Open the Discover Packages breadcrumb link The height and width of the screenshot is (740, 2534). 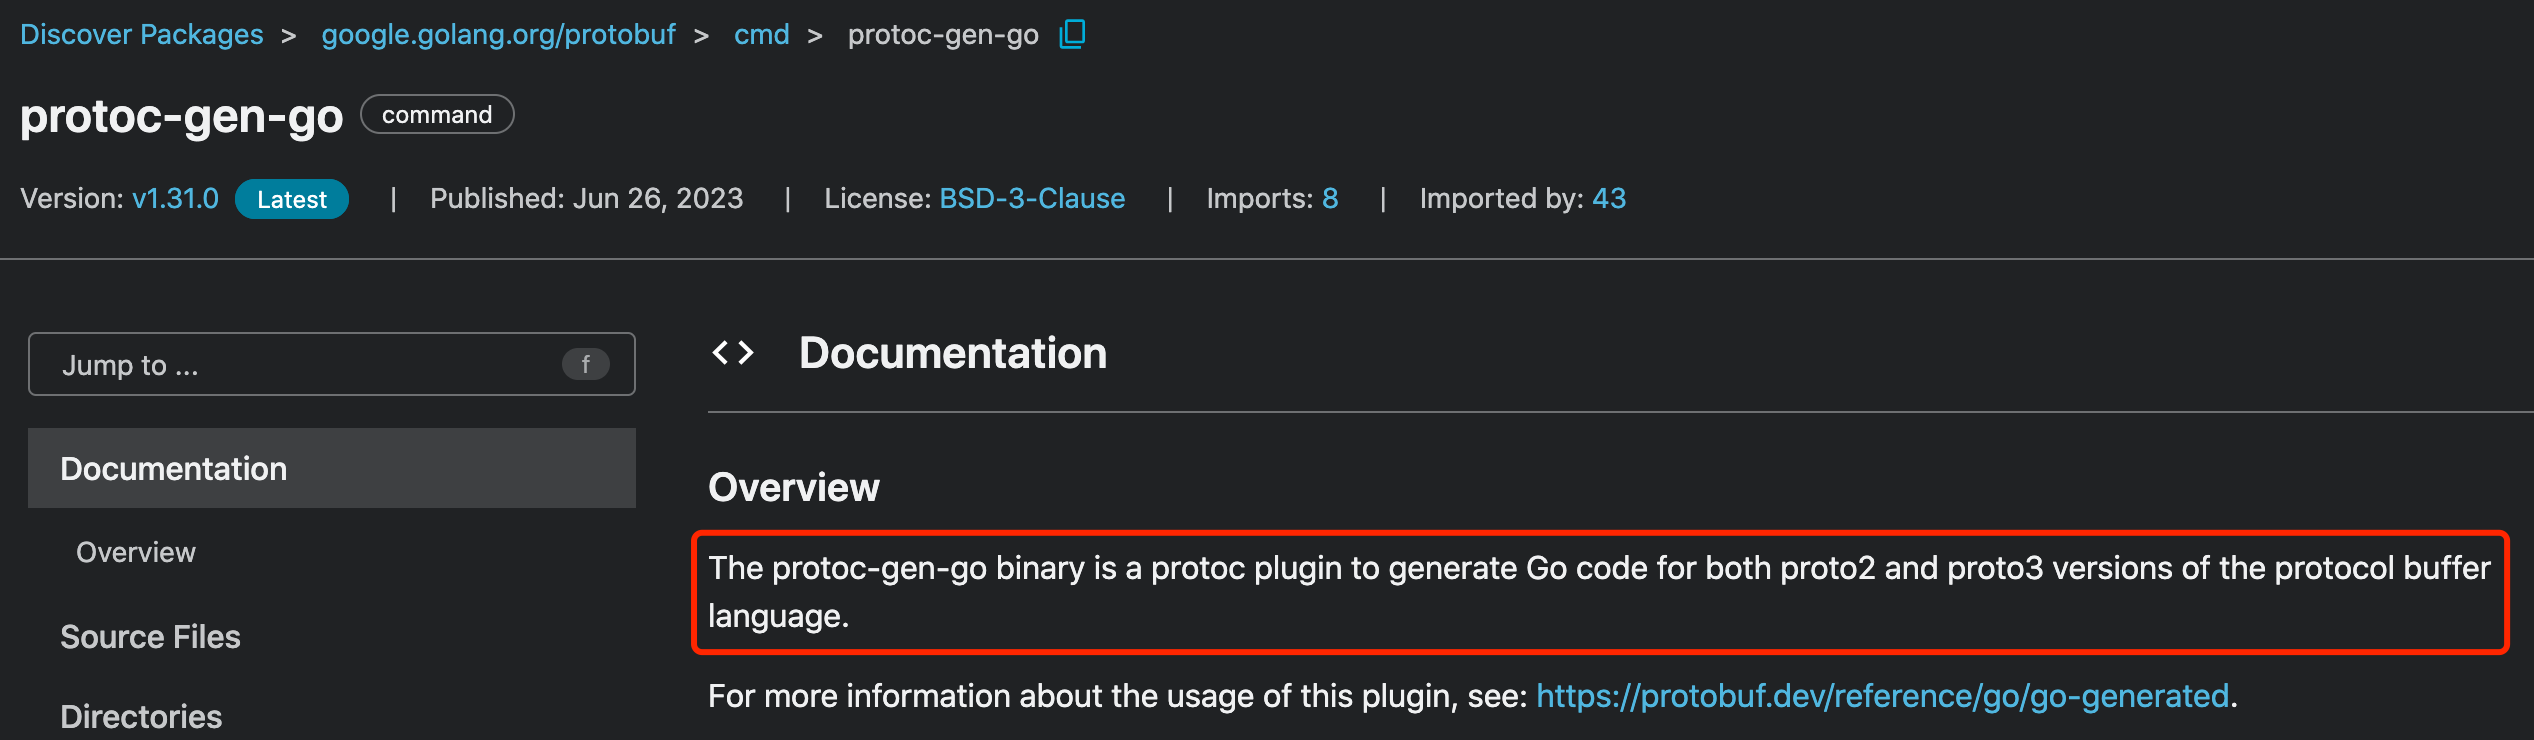click(x=142, y=35)
